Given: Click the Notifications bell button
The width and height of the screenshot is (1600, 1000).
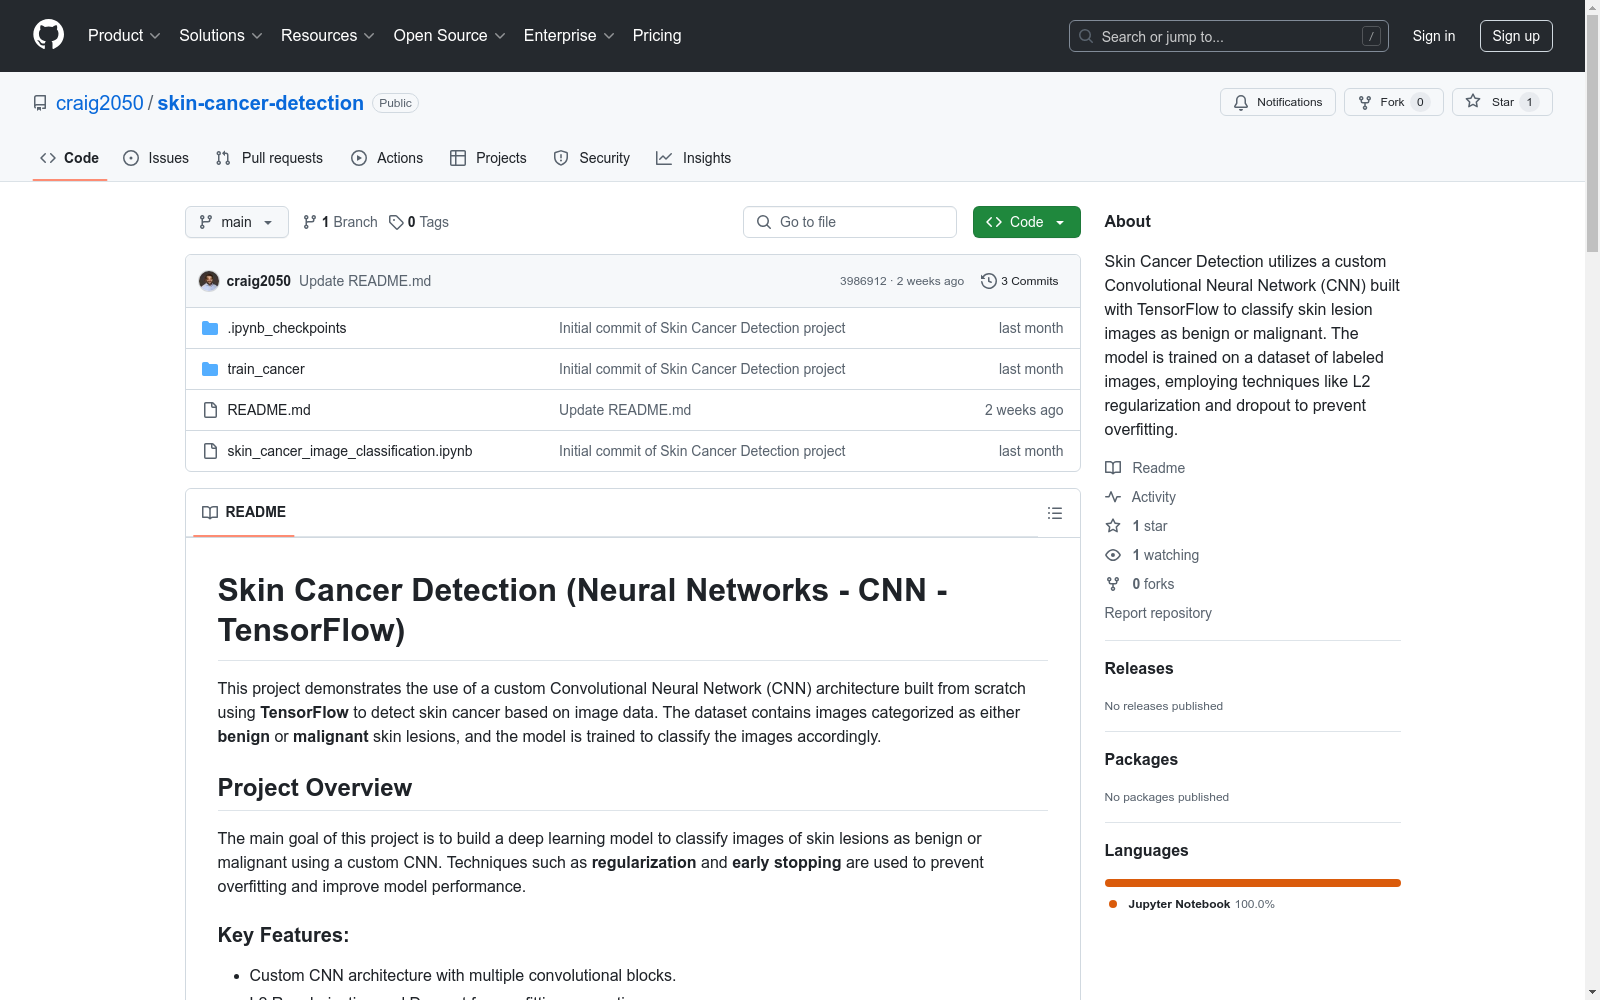Looking at the screenshot, I should tap(1277, 102).
